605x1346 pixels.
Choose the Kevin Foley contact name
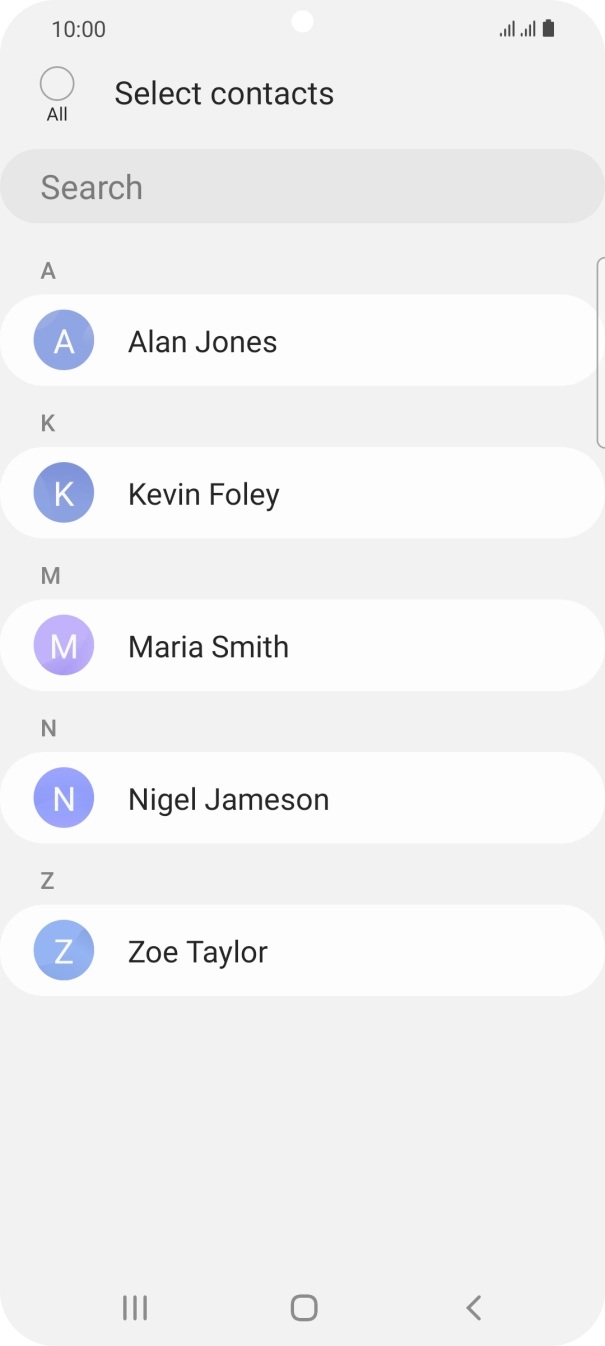[204, 494]
